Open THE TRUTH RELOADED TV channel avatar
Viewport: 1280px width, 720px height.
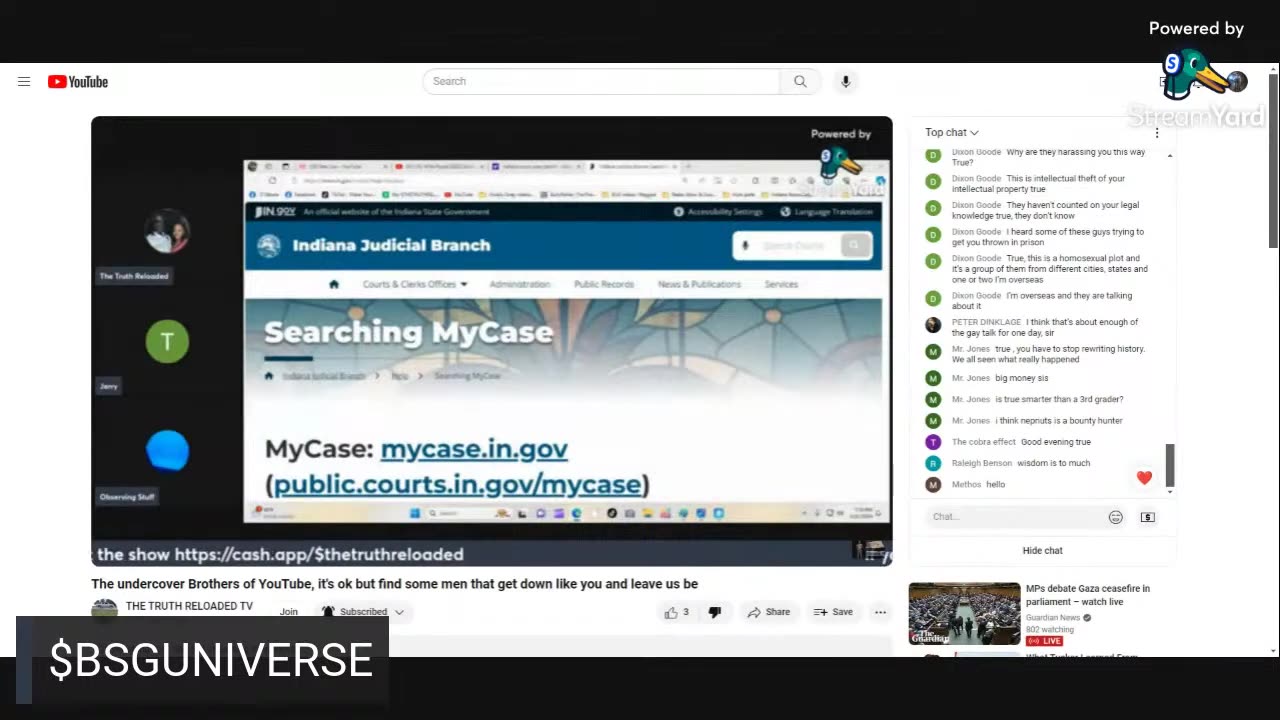[x=104, y=611]
